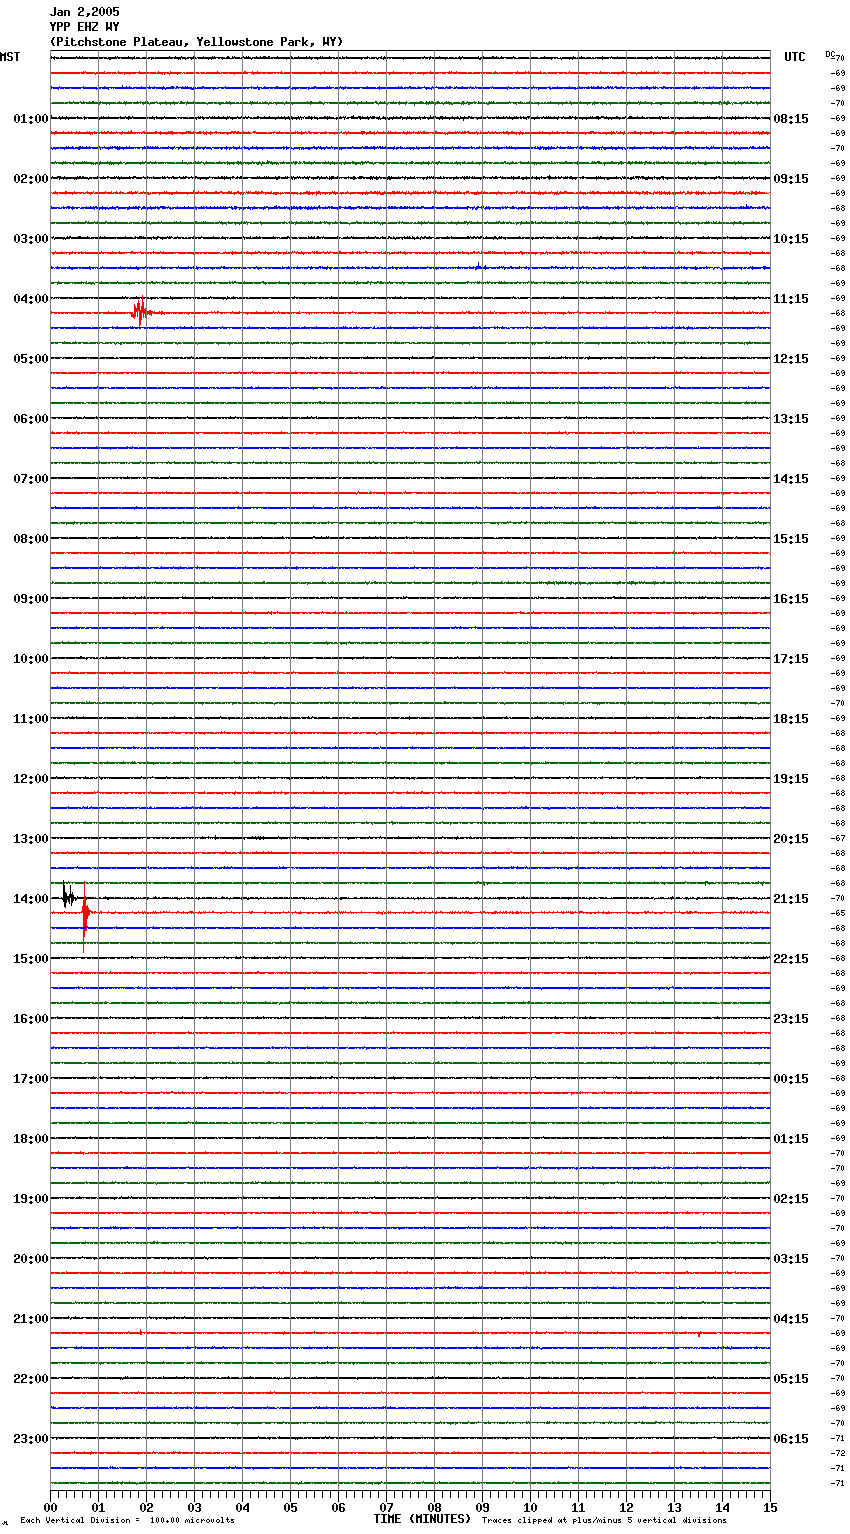Click the 08:15 UTC time label

tap(791, 119)
